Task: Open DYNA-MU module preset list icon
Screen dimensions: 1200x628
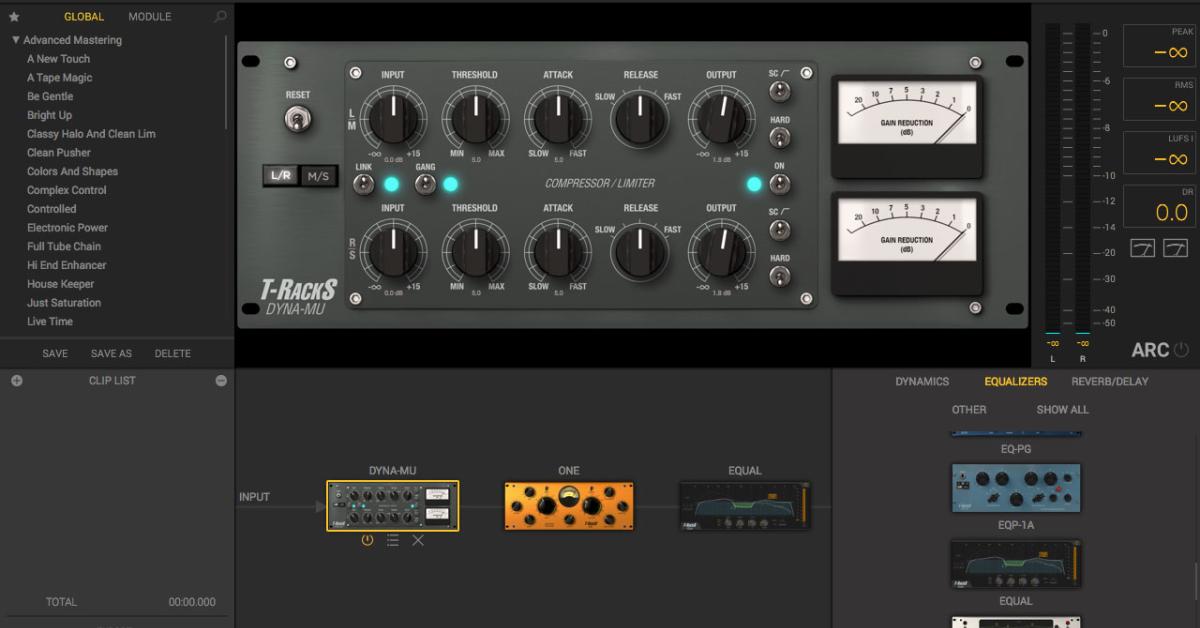Action: click(393, 540)
